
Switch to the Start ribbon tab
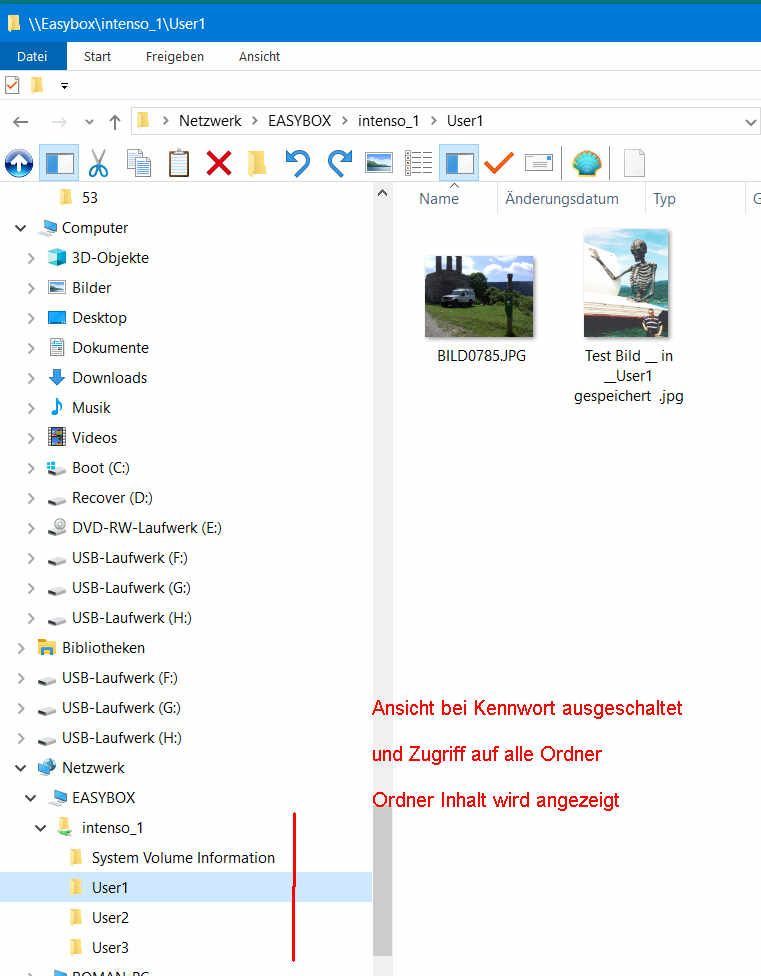(98, 56)
